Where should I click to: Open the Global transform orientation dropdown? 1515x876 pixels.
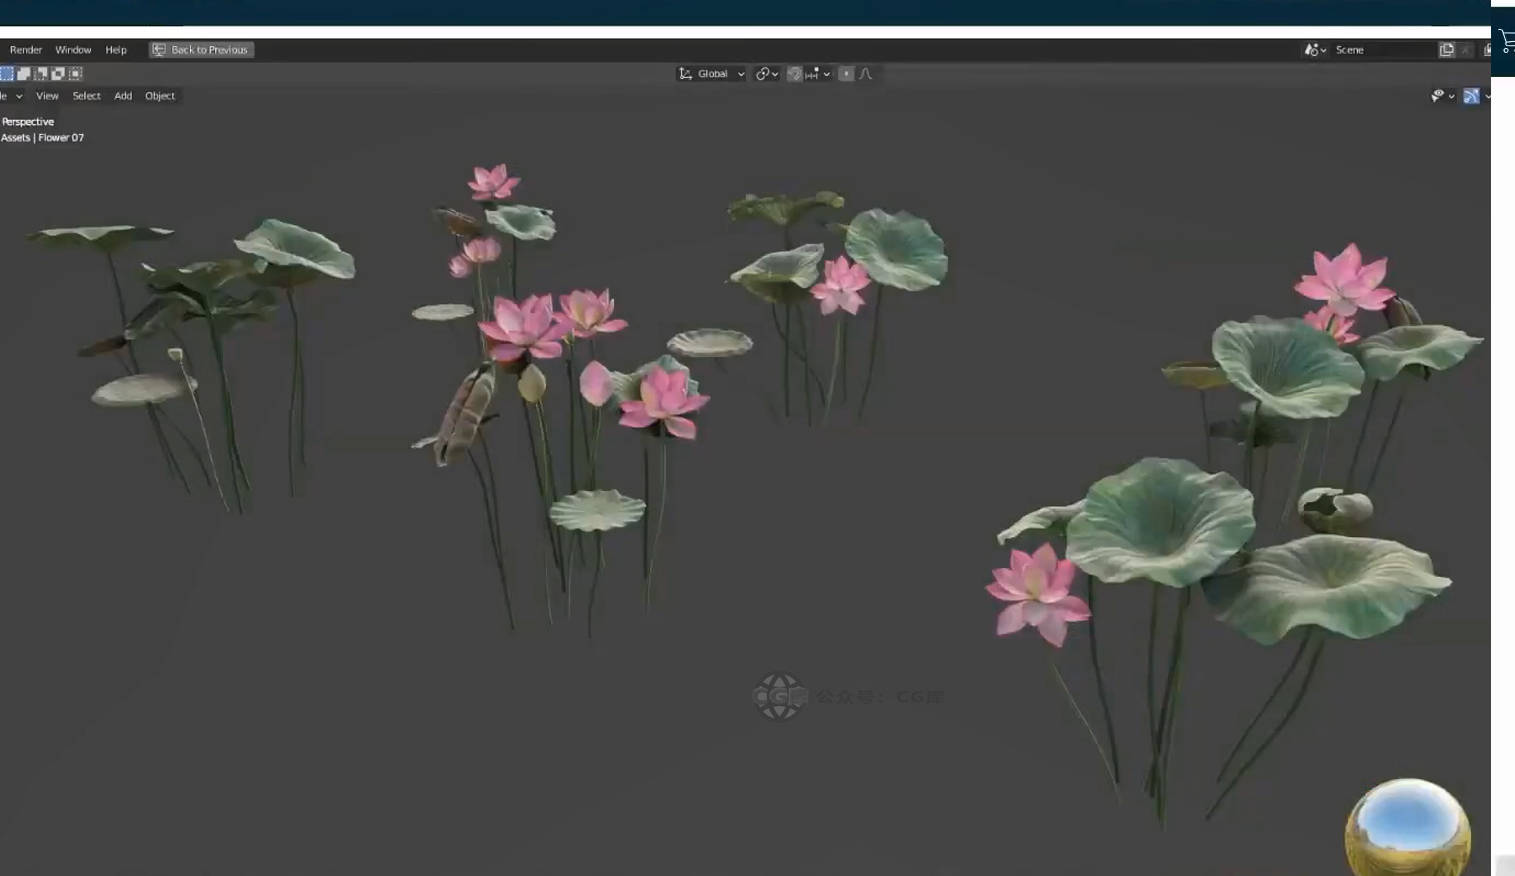(712, 74)
